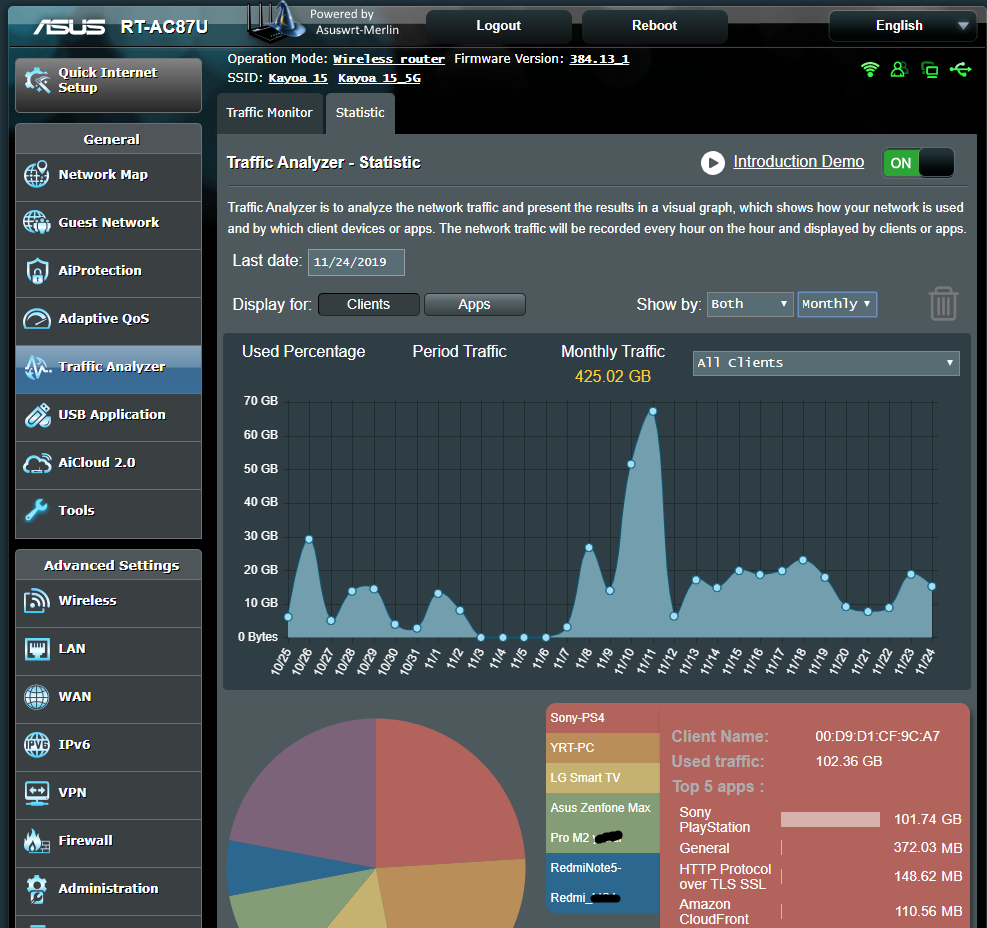Open the Monthly period dropdown
Image resolution: width=987 pixels, height=928 pixels.
837,304
